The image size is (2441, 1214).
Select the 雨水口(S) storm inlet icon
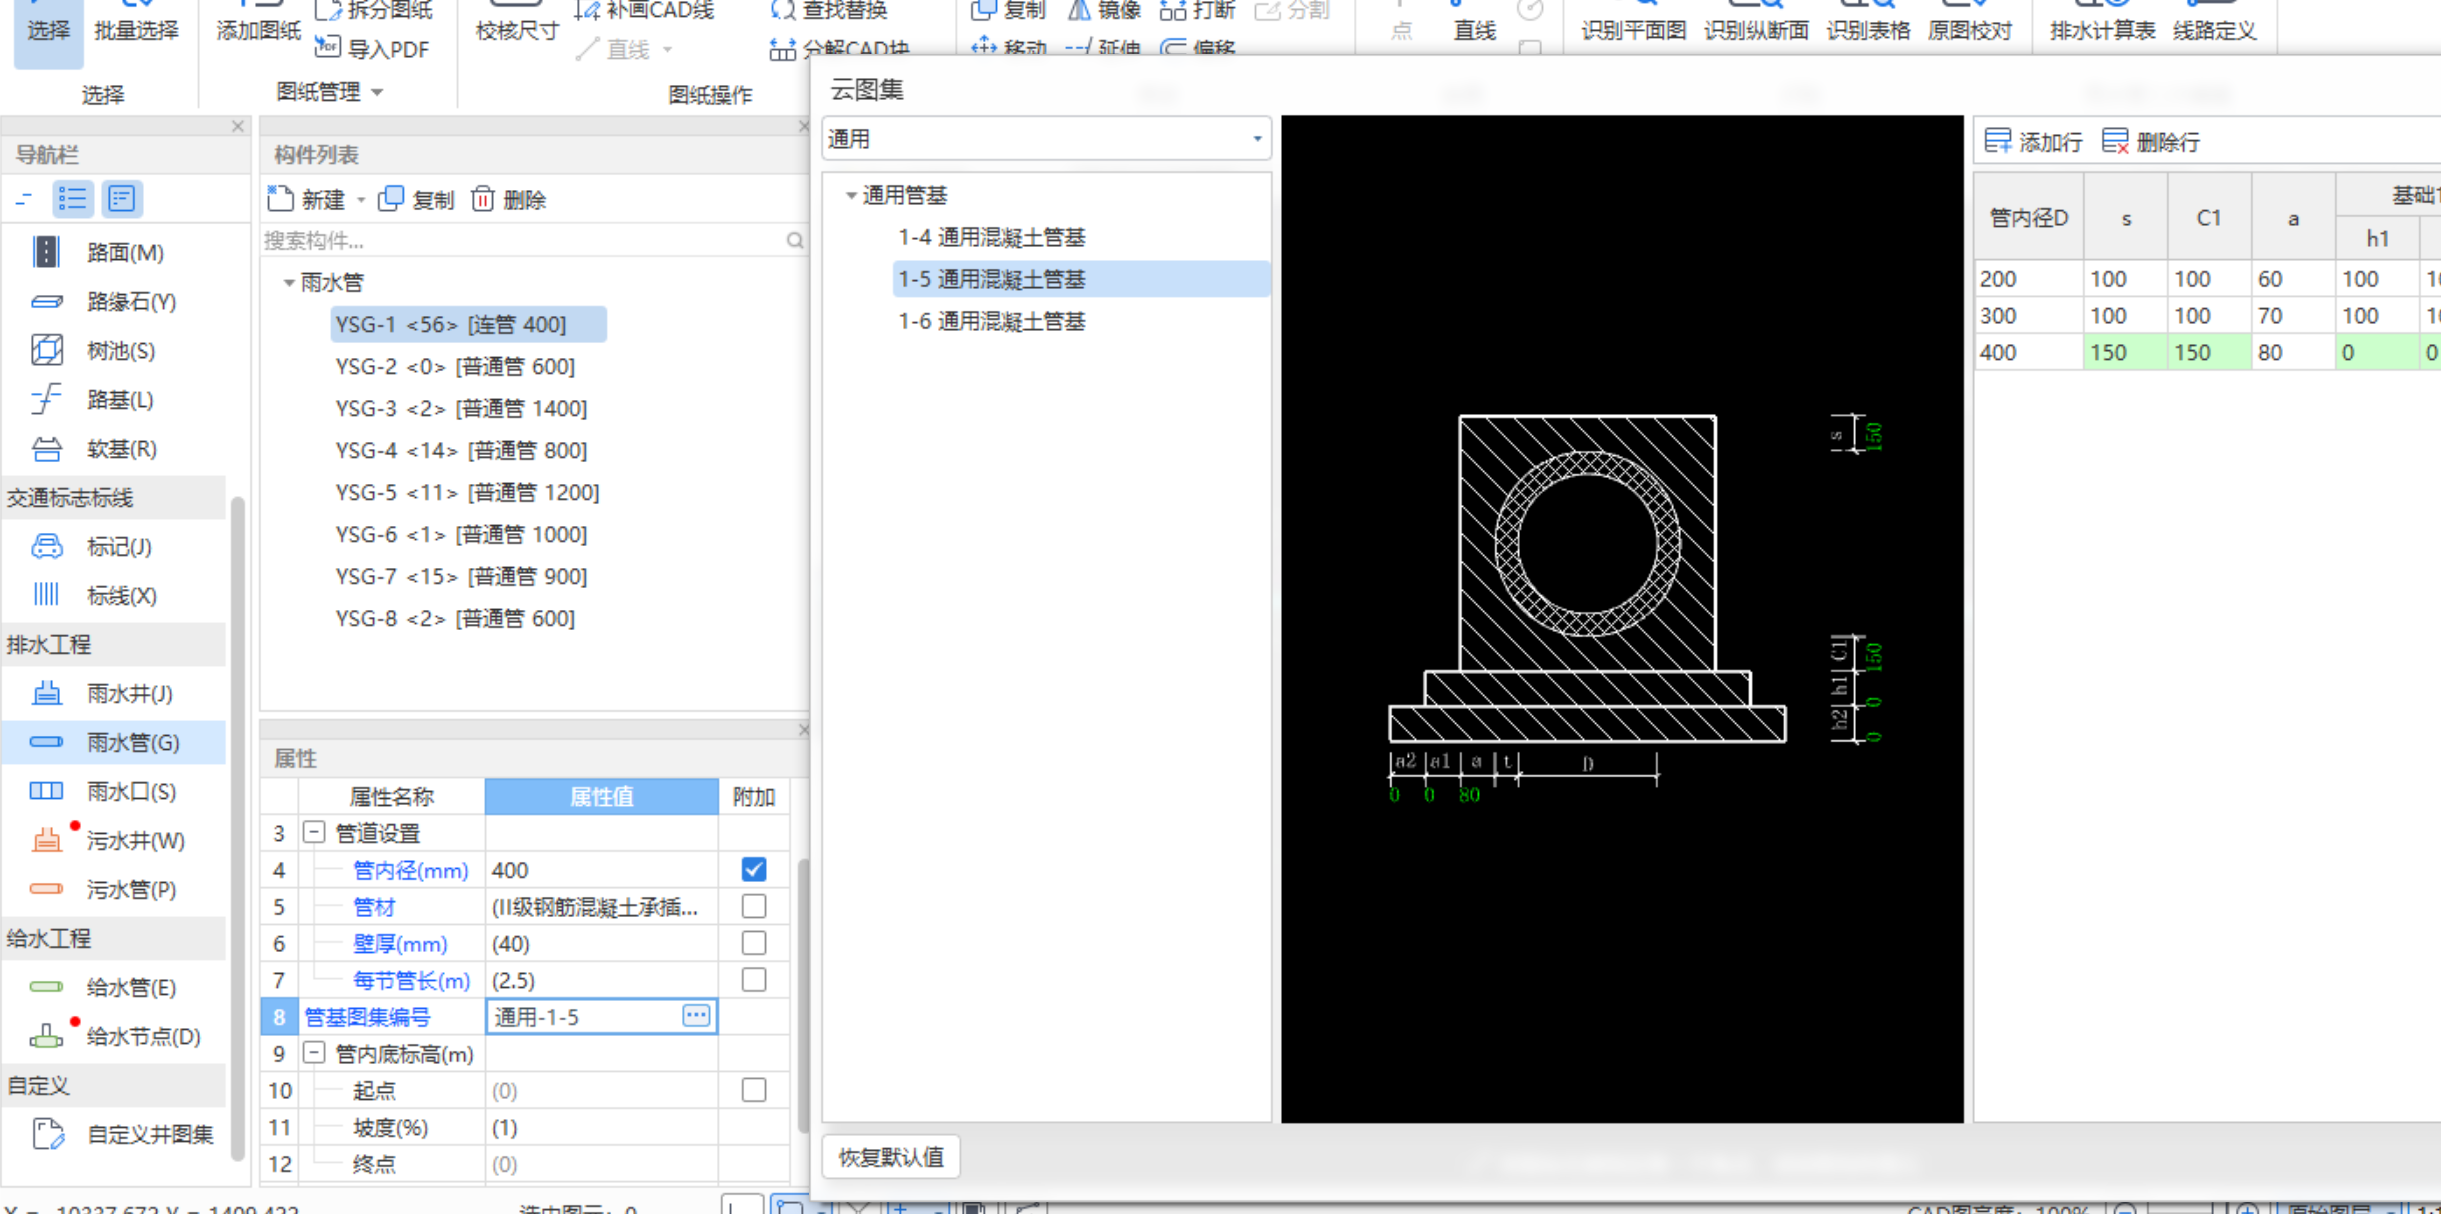click(x=46, y=791)
